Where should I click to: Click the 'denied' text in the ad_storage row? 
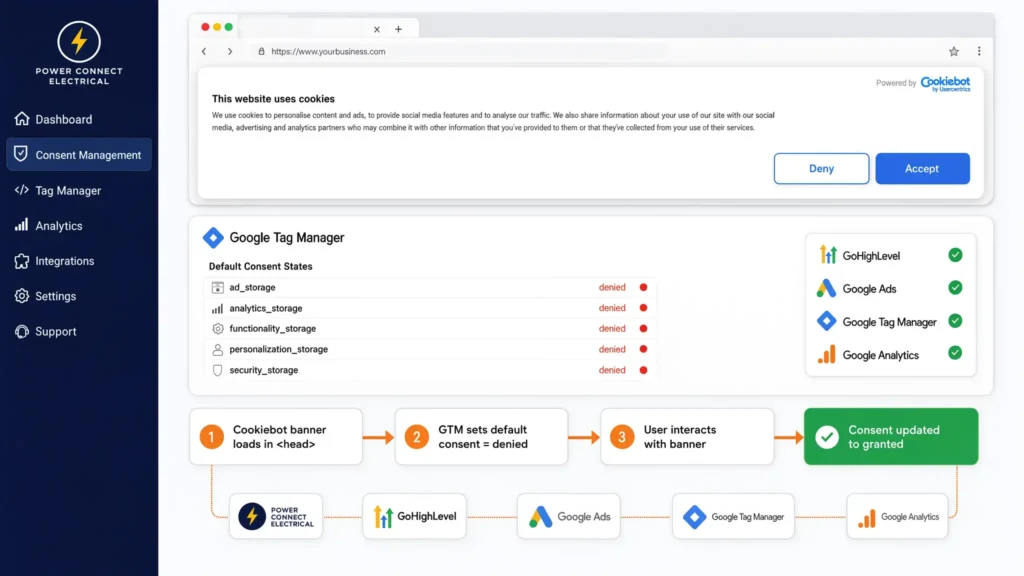612,287
